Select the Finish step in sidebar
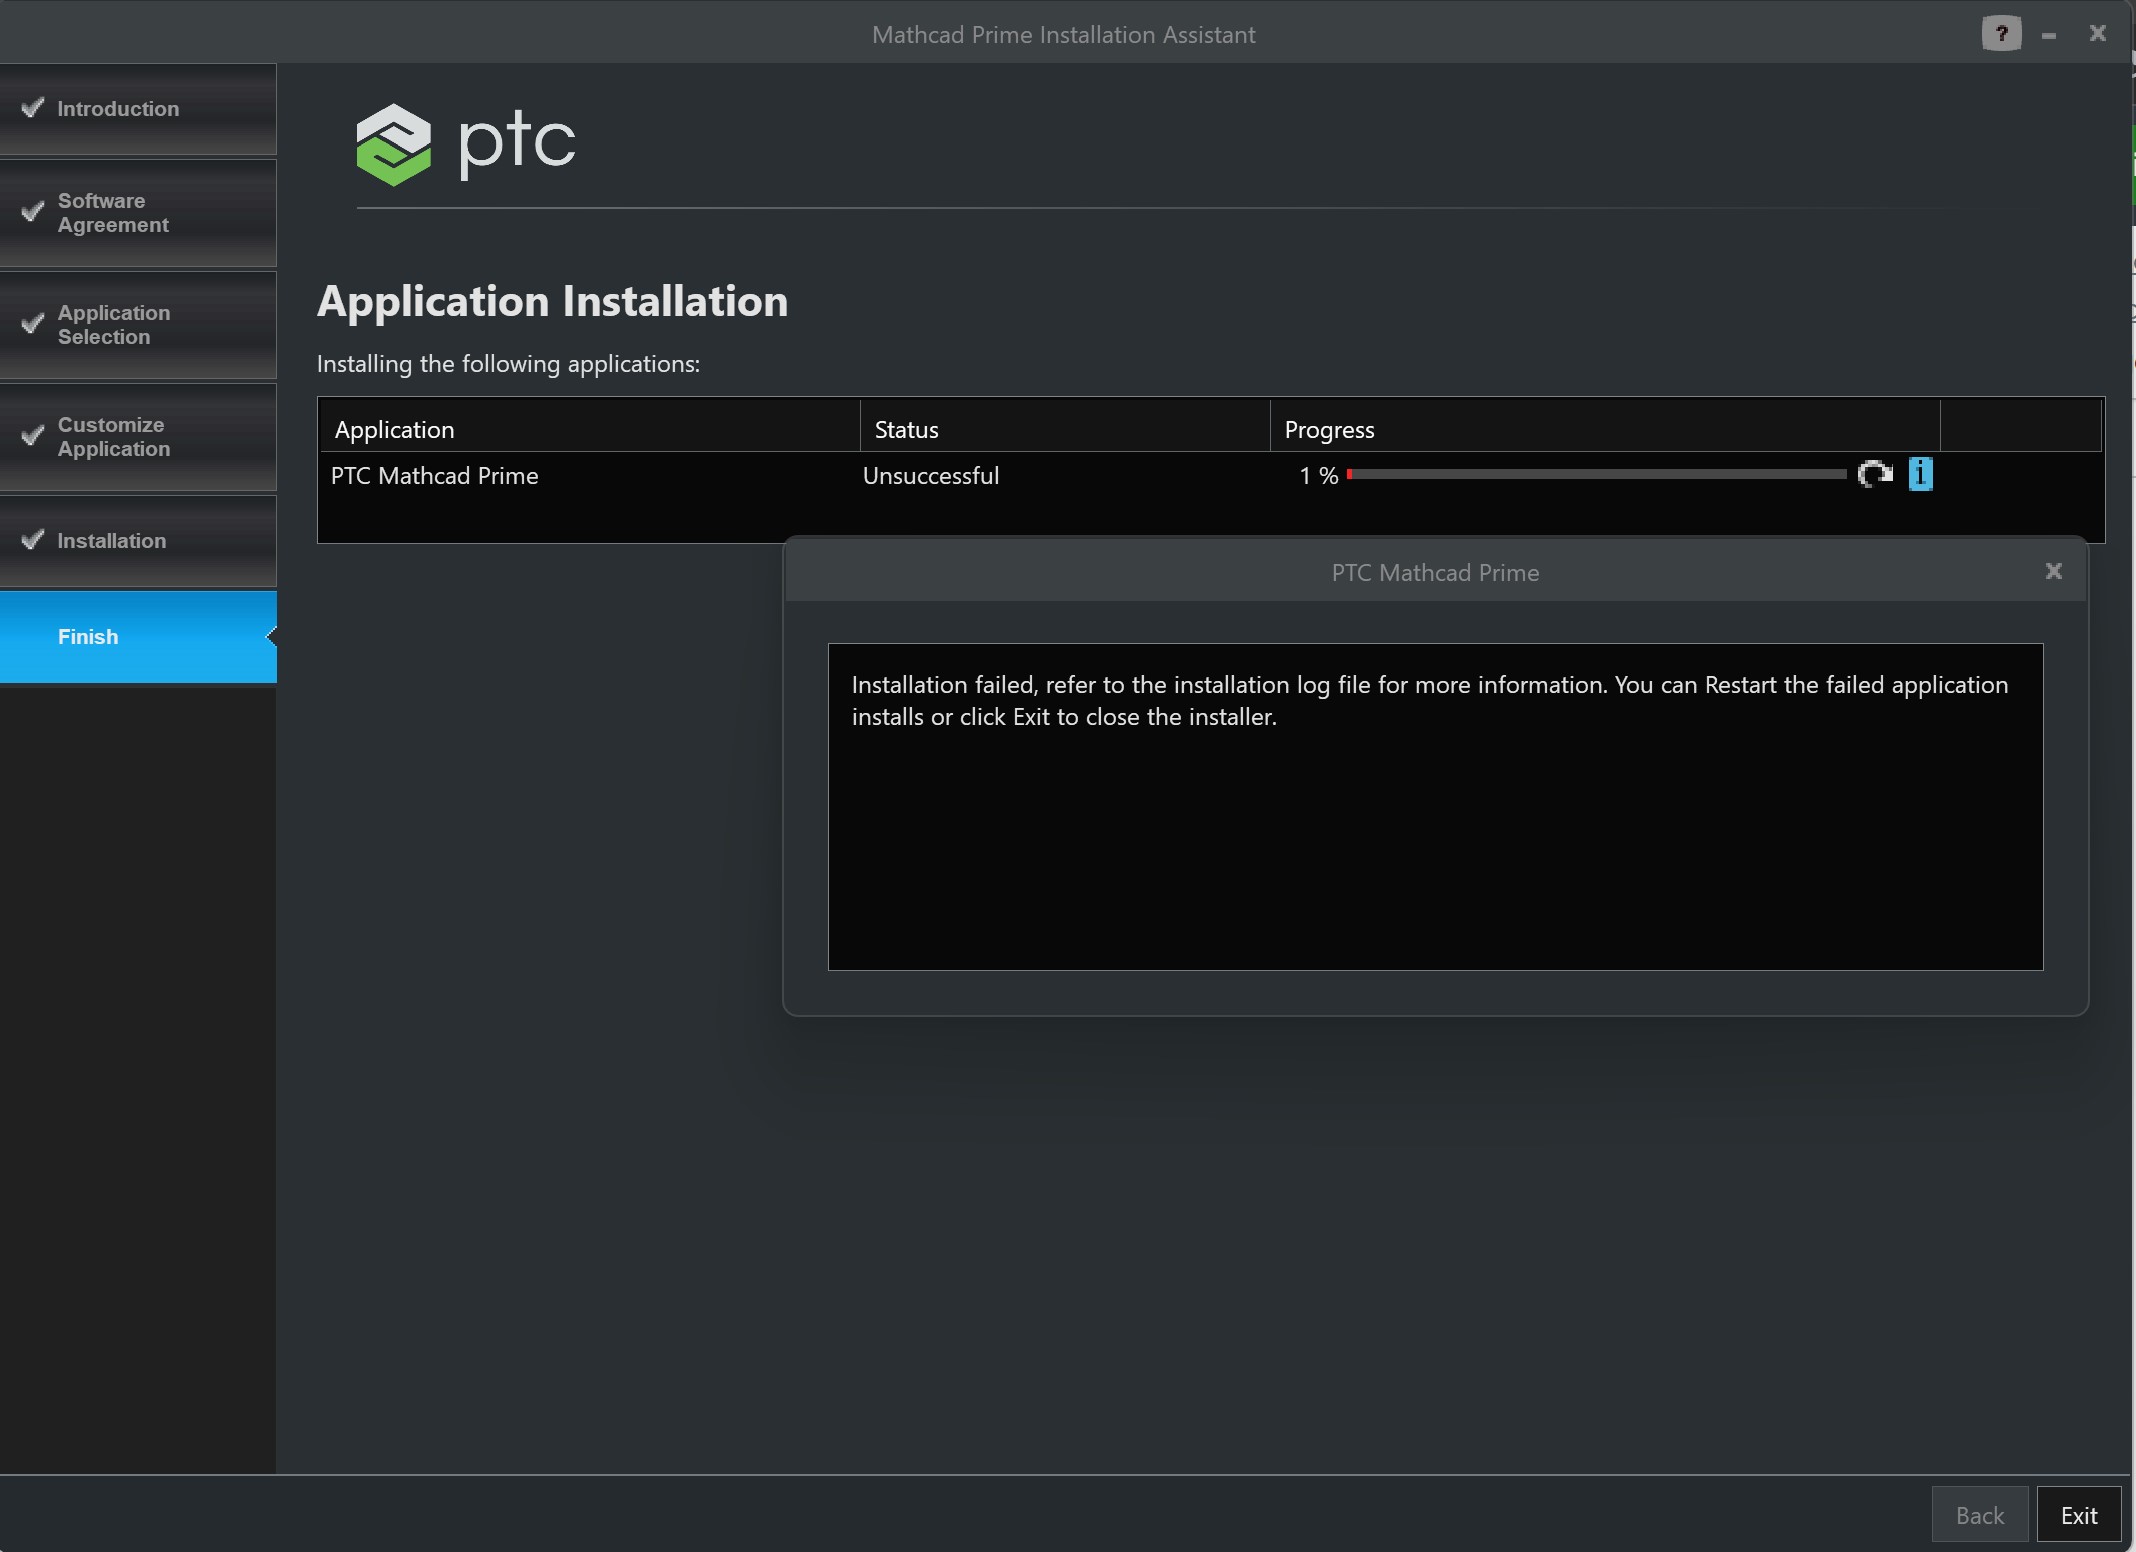Screen dimensions: 2136x1552 pyautogui.click(x=120, y=637)
